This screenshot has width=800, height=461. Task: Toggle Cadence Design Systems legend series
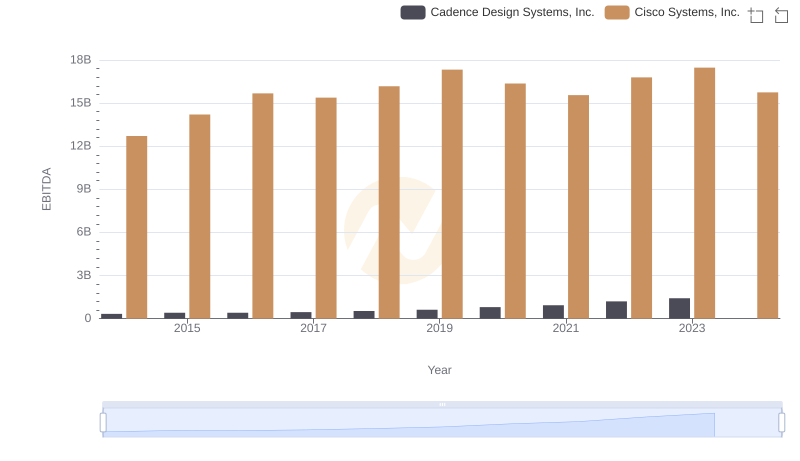click(497, 12)
